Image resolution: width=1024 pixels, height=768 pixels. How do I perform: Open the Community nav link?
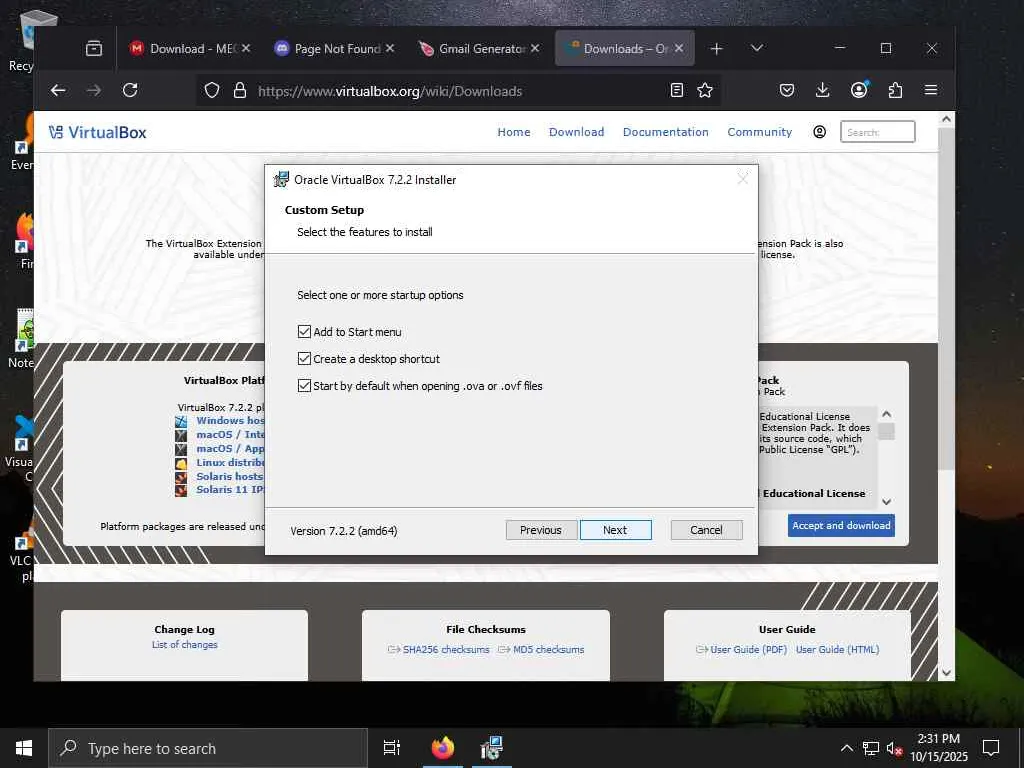[760, 132]
